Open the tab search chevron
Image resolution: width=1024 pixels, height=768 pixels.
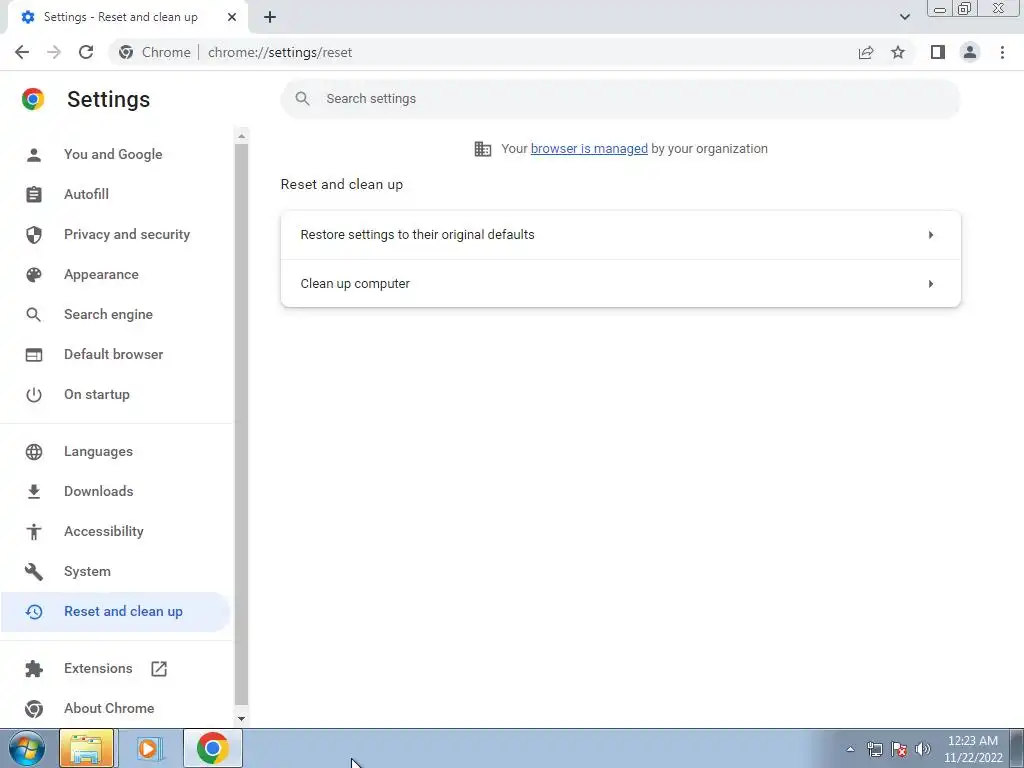(x=904, y=17)
